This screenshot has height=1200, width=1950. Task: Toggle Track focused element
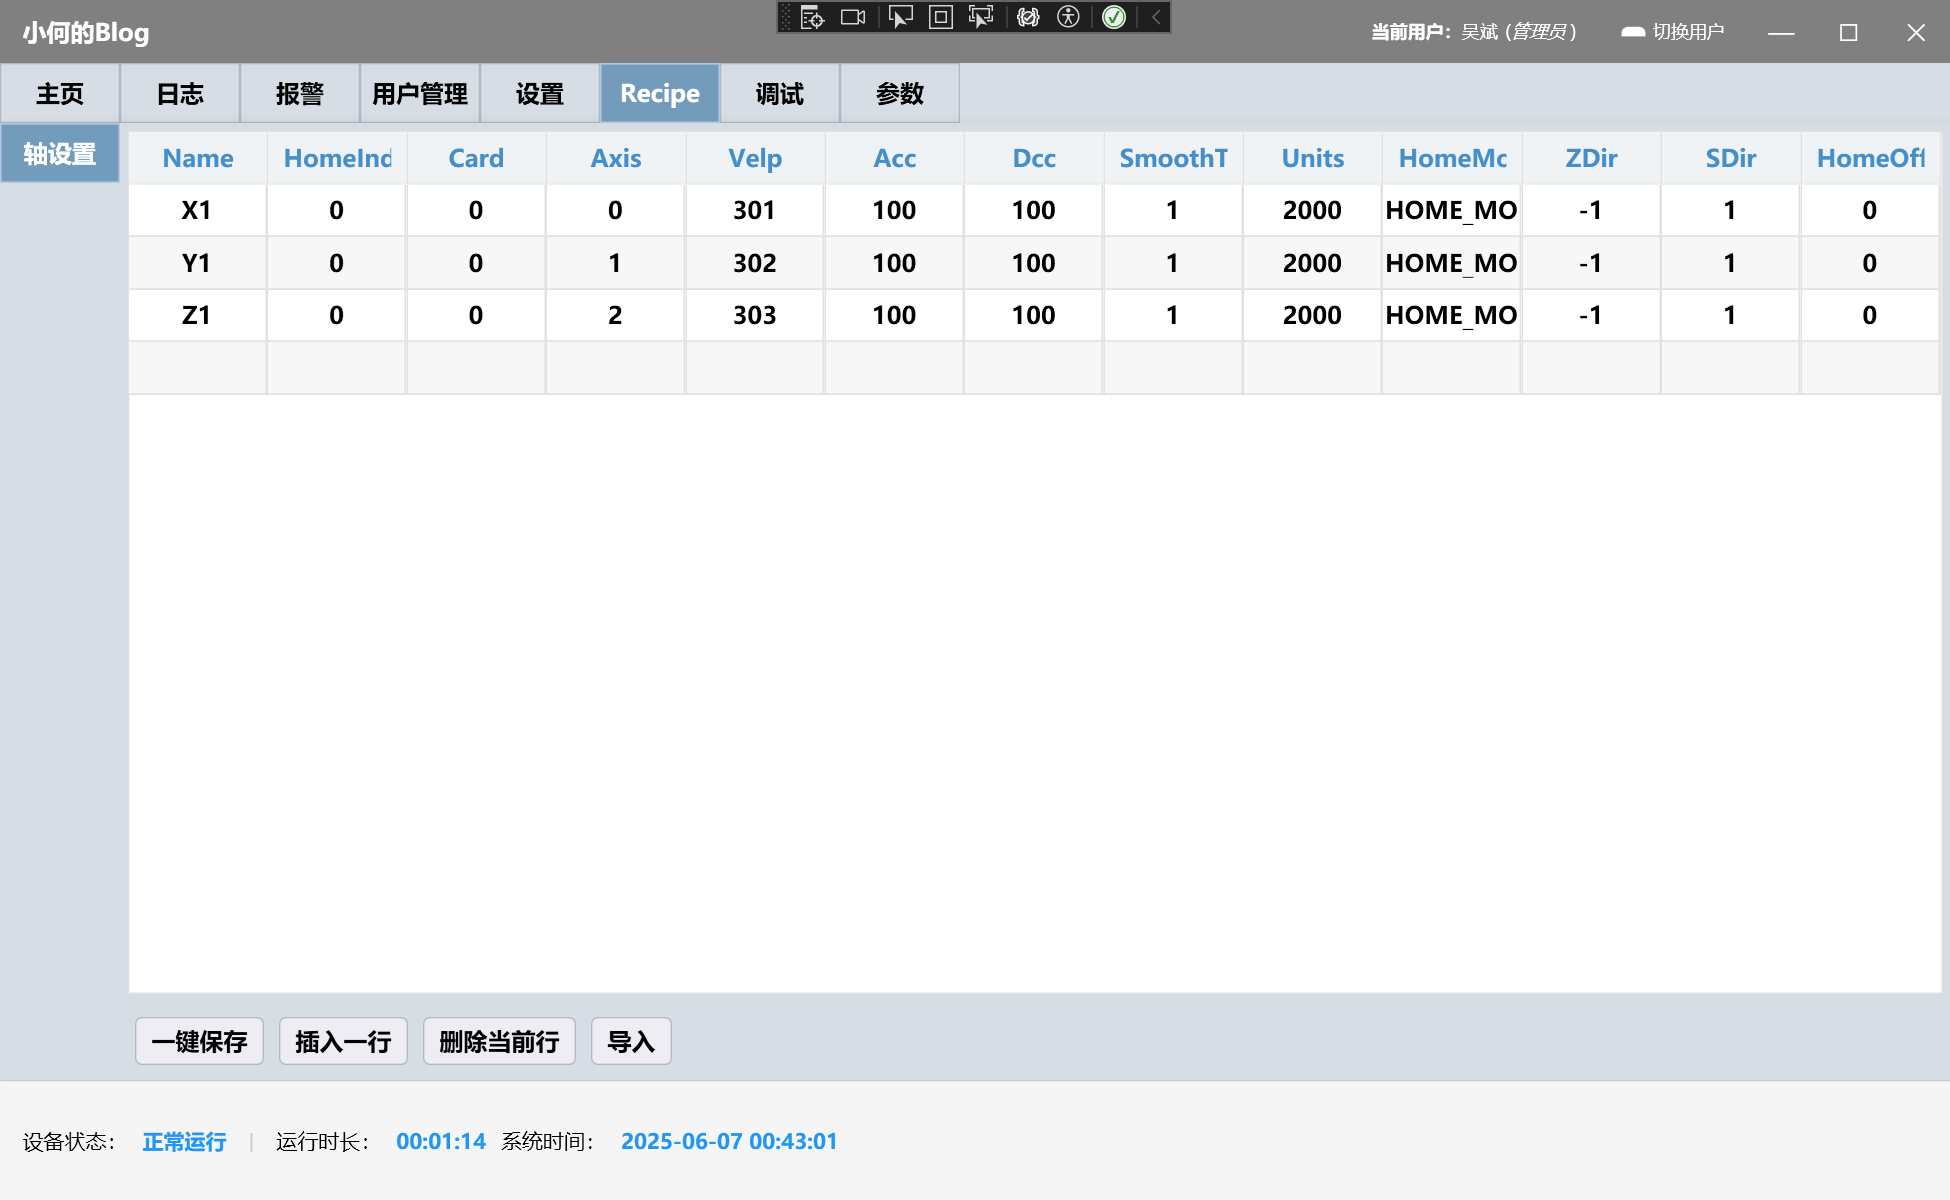[x=981, y=17]
